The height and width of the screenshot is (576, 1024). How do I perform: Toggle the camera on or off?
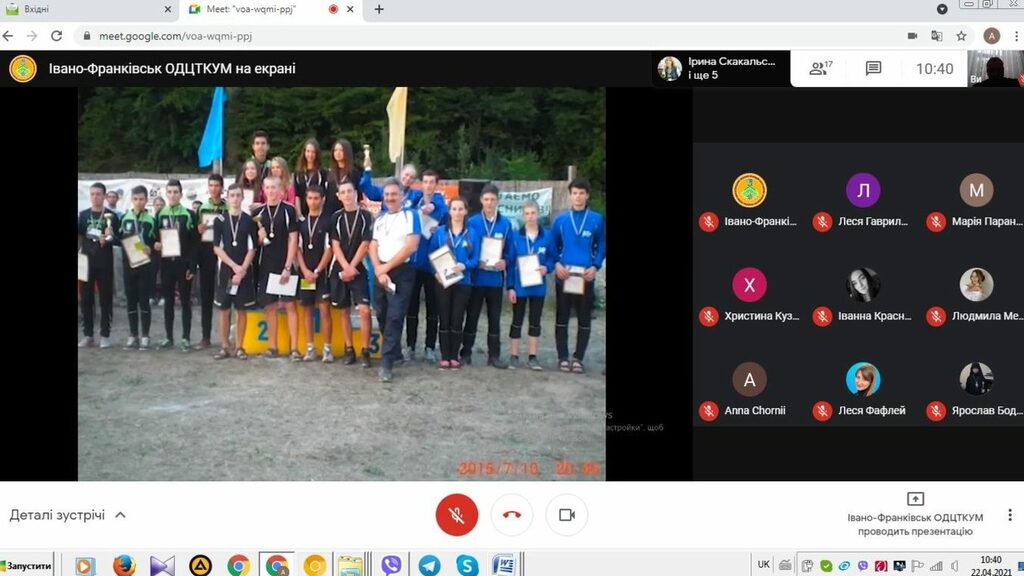pyautogui.click(x=567, y=515)
